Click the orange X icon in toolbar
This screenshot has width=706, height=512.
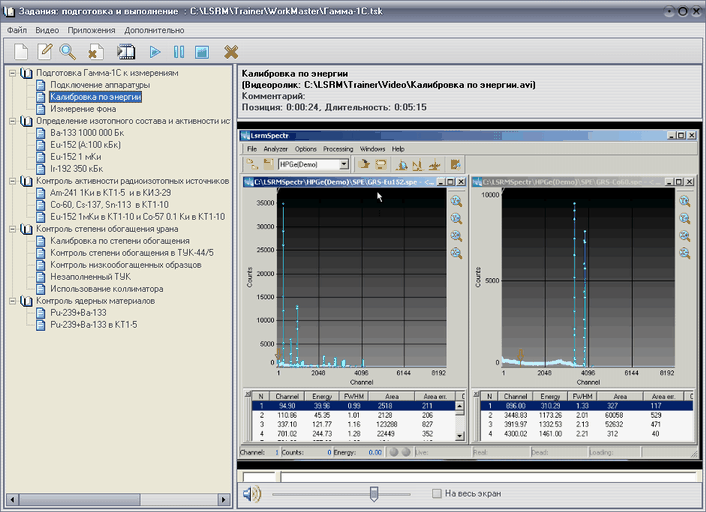click(x=231, y=51)
